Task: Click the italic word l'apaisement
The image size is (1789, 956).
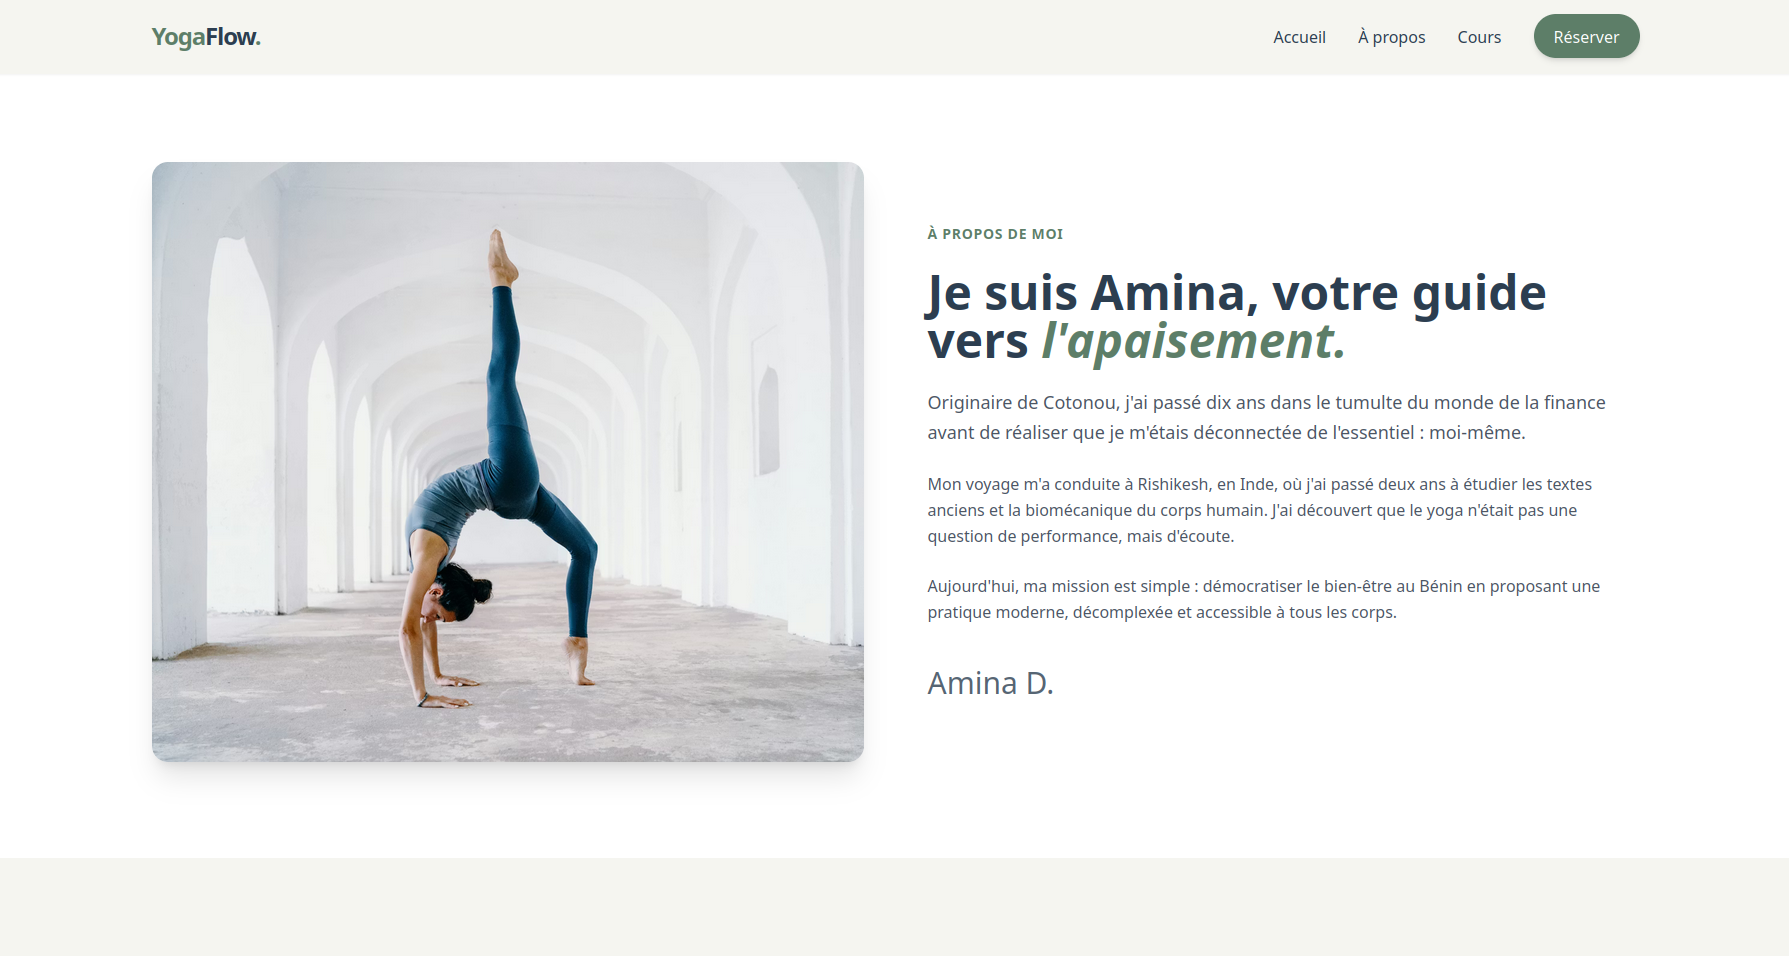Action: (1193, 341)
